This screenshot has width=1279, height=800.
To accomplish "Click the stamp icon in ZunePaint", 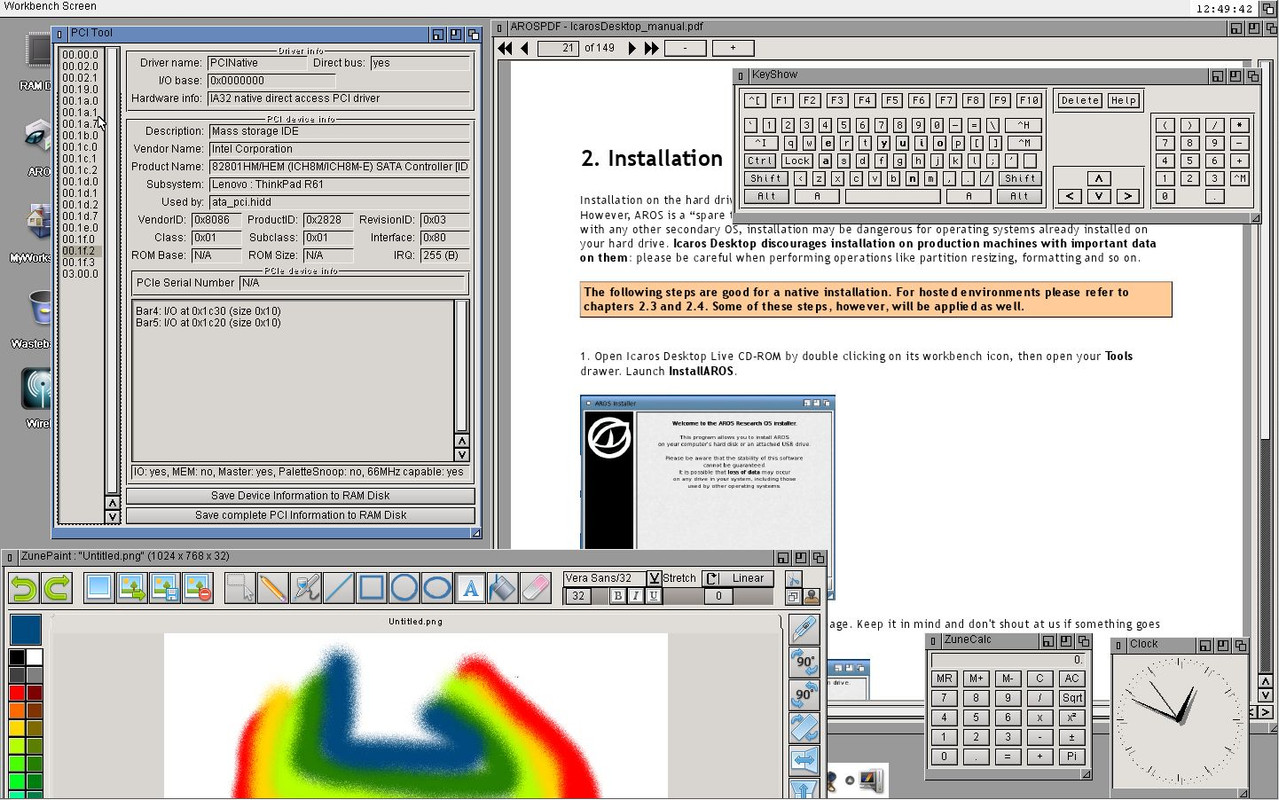I will 811,596.
